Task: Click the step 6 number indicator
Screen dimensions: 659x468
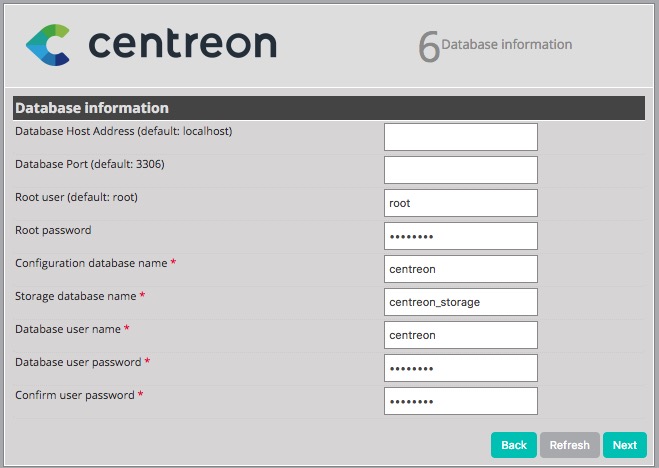Action: (428, 47)
